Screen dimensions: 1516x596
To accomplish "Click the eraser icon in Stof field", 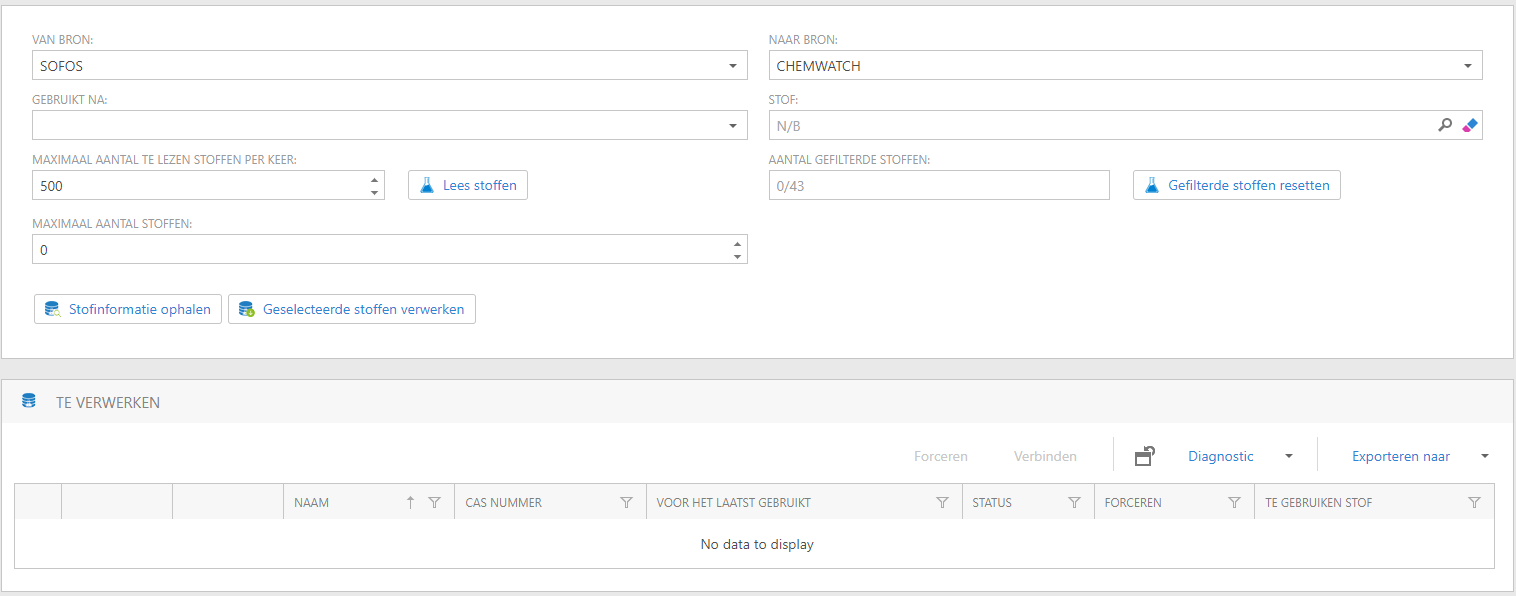I will pos(1468,126).
